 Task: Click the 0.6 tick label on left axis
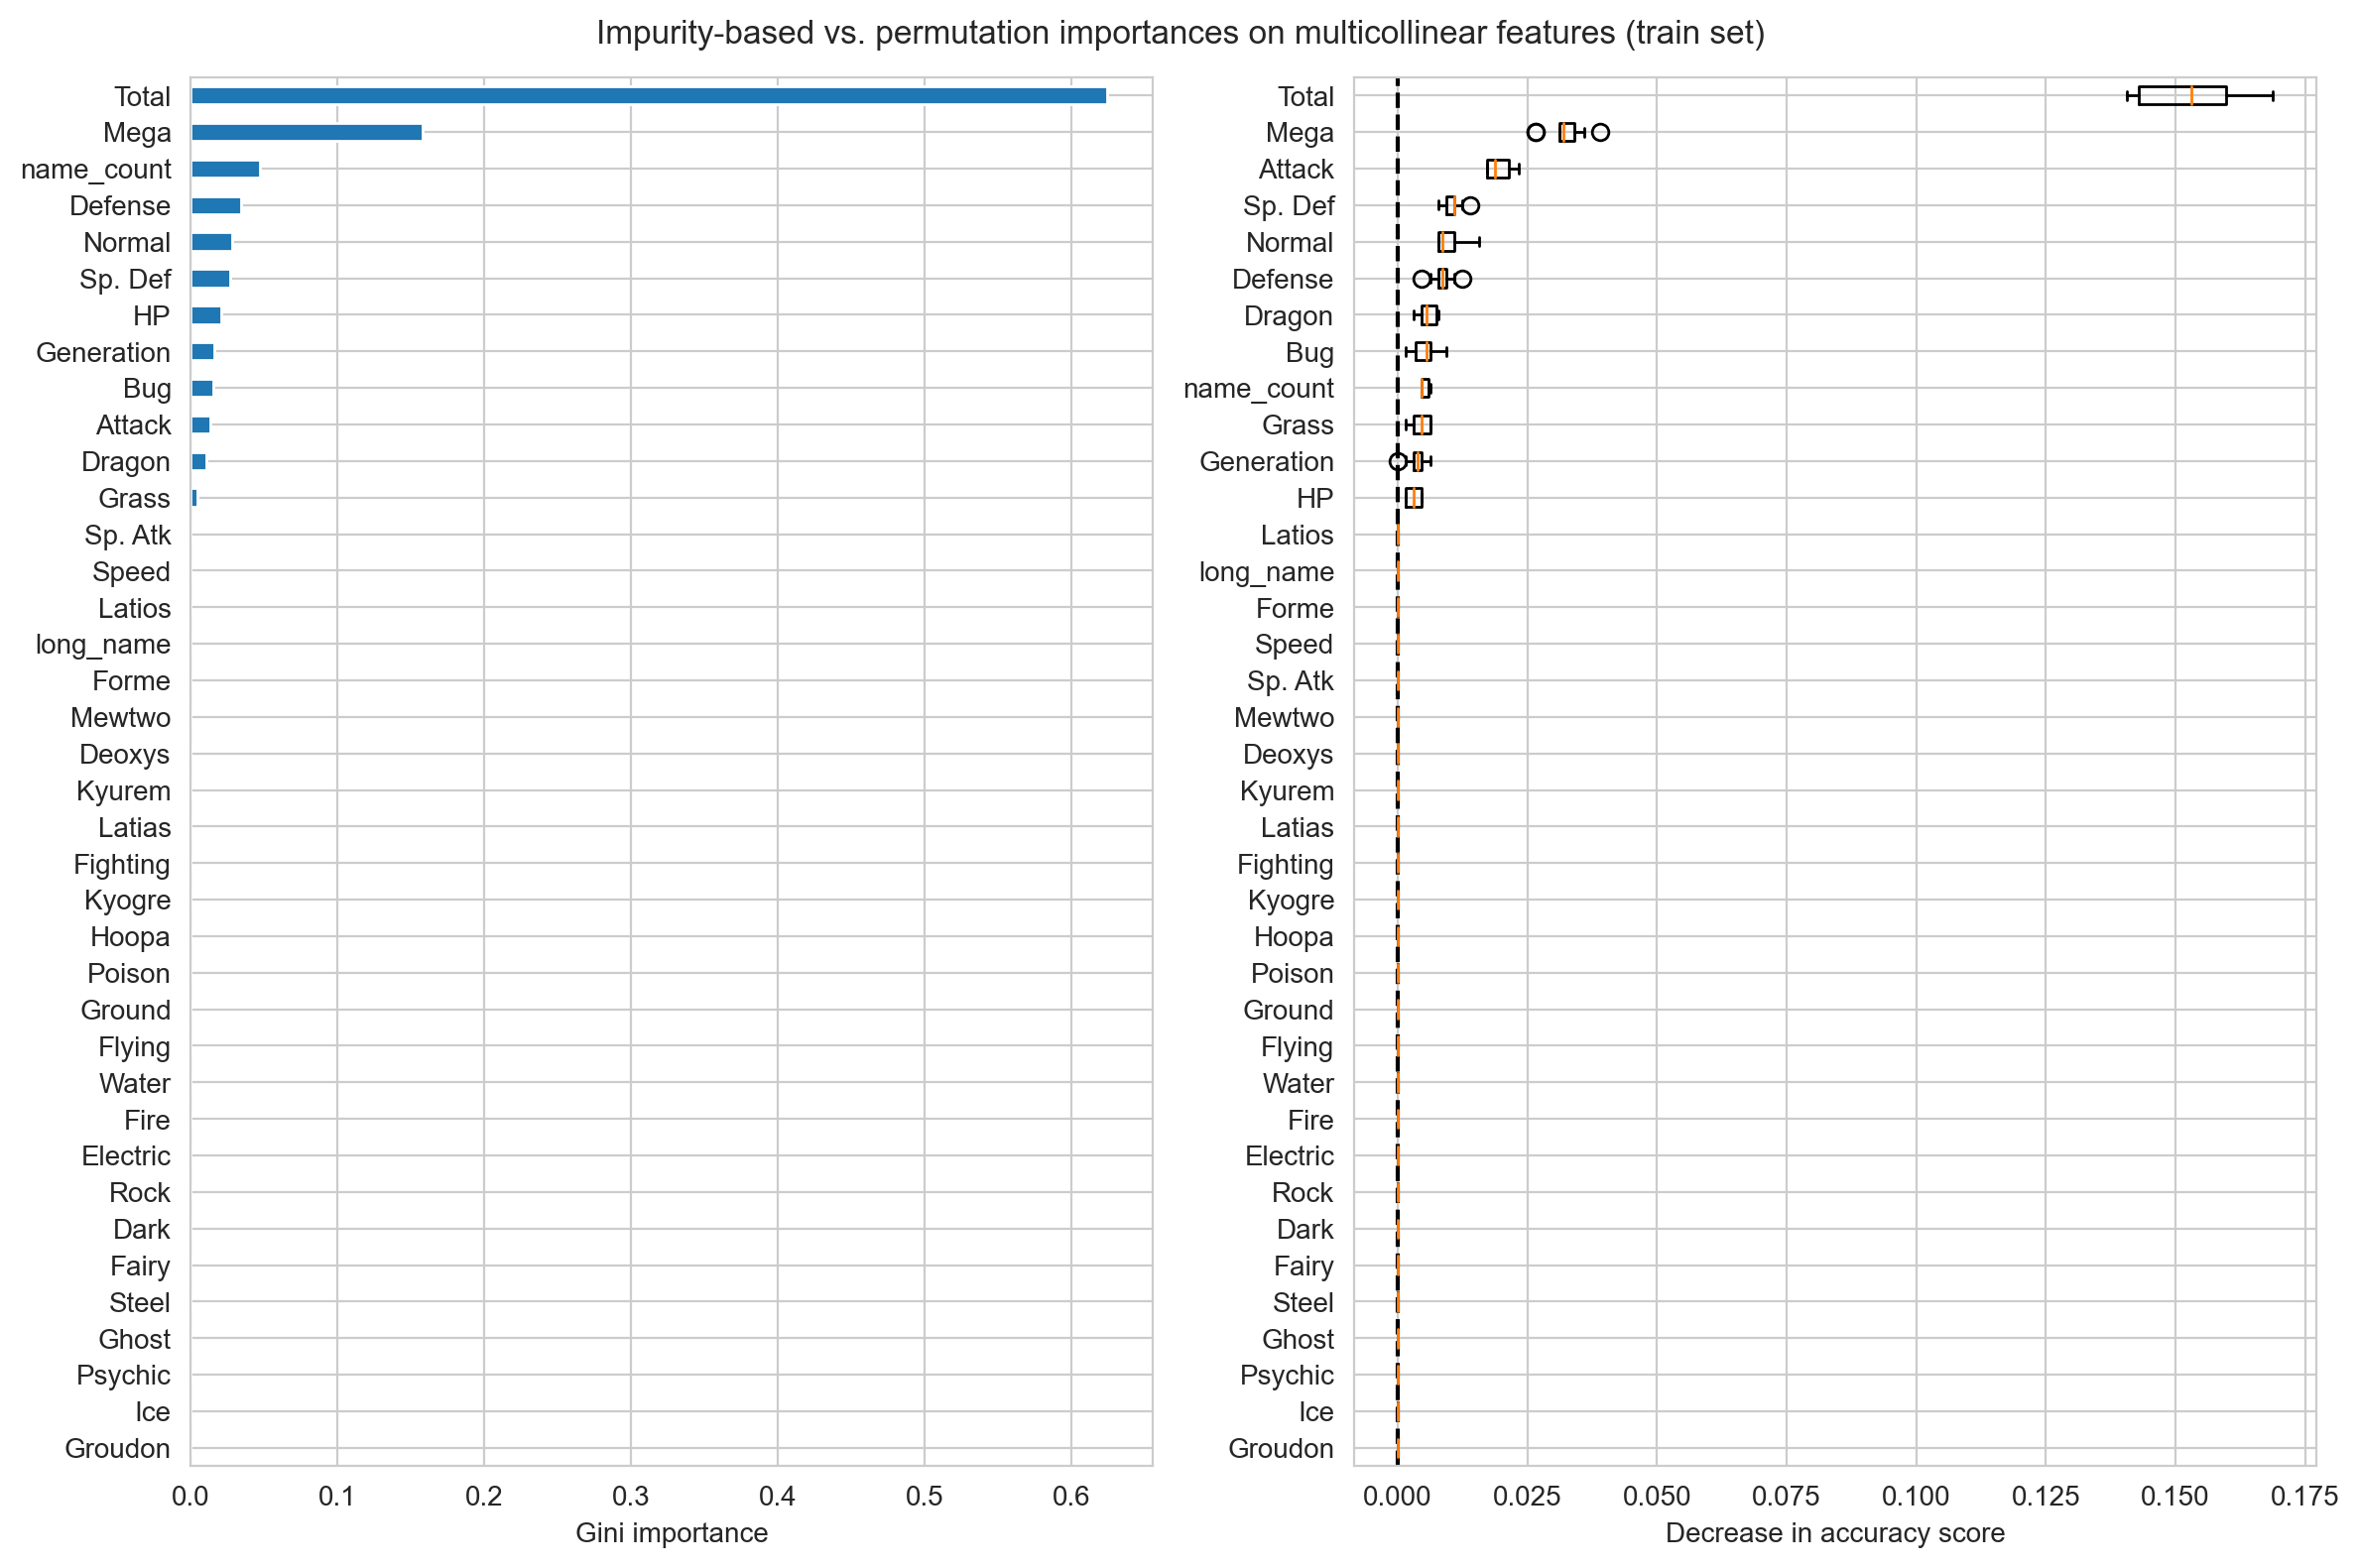point(1070,1497)
